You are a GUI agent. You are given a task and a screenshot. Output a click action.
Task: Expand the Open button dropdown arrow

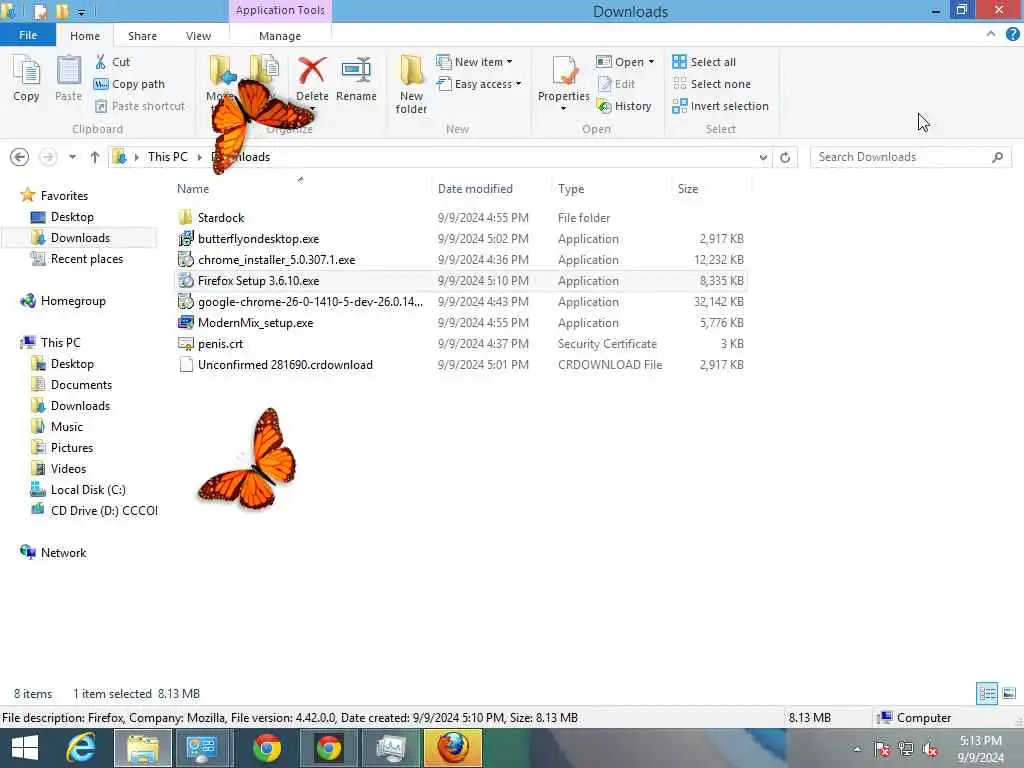651,62
